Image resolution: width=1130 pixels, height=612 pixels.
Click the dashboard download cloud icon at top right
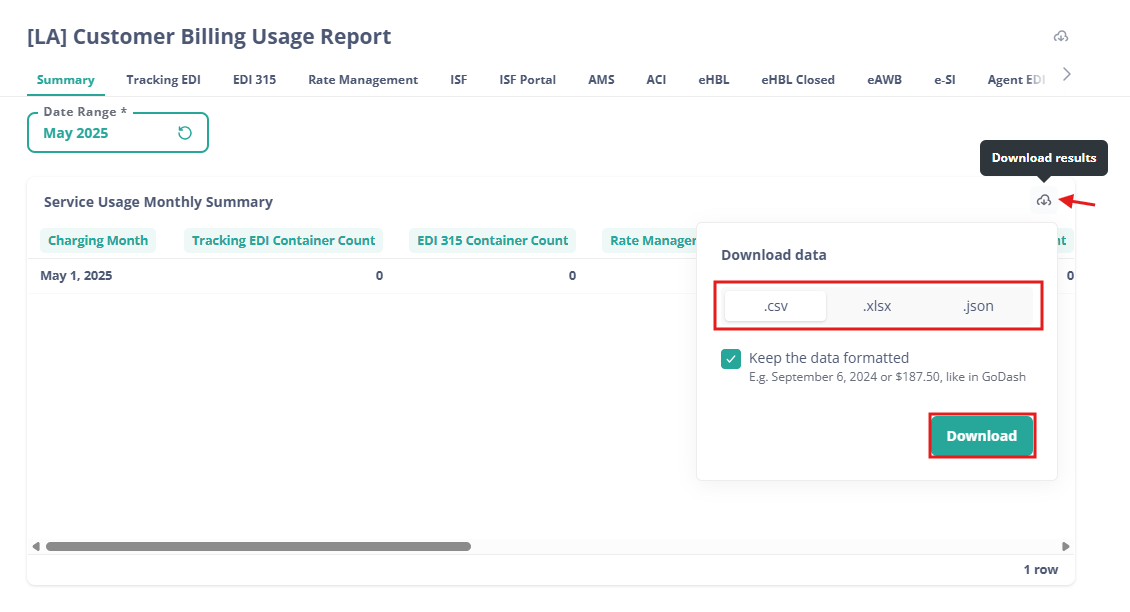coord(1061,37)
